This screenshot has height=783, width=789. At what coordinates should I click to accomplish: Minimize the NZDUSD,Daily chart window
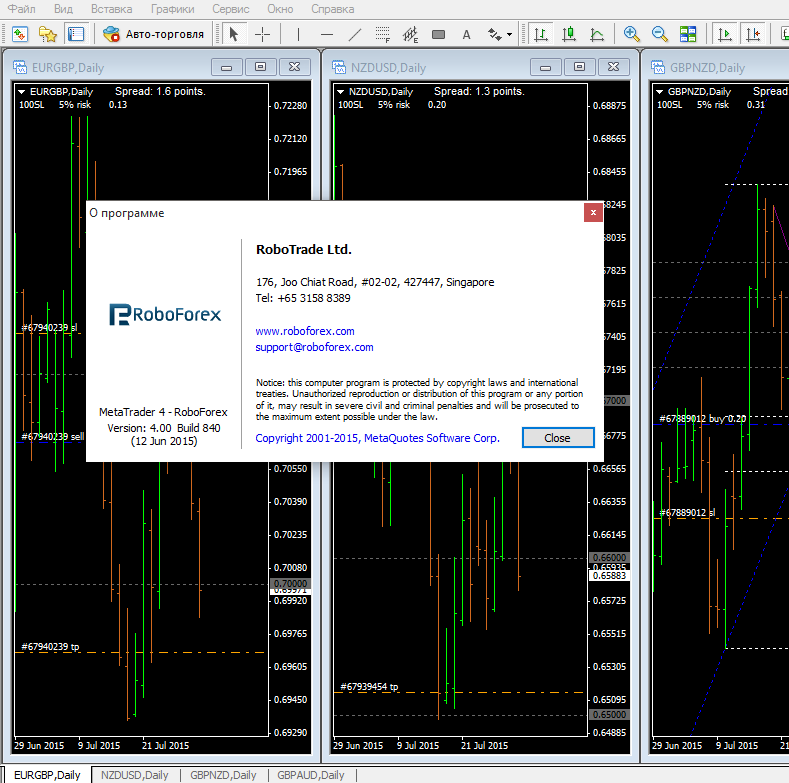[x=546, y=67]
